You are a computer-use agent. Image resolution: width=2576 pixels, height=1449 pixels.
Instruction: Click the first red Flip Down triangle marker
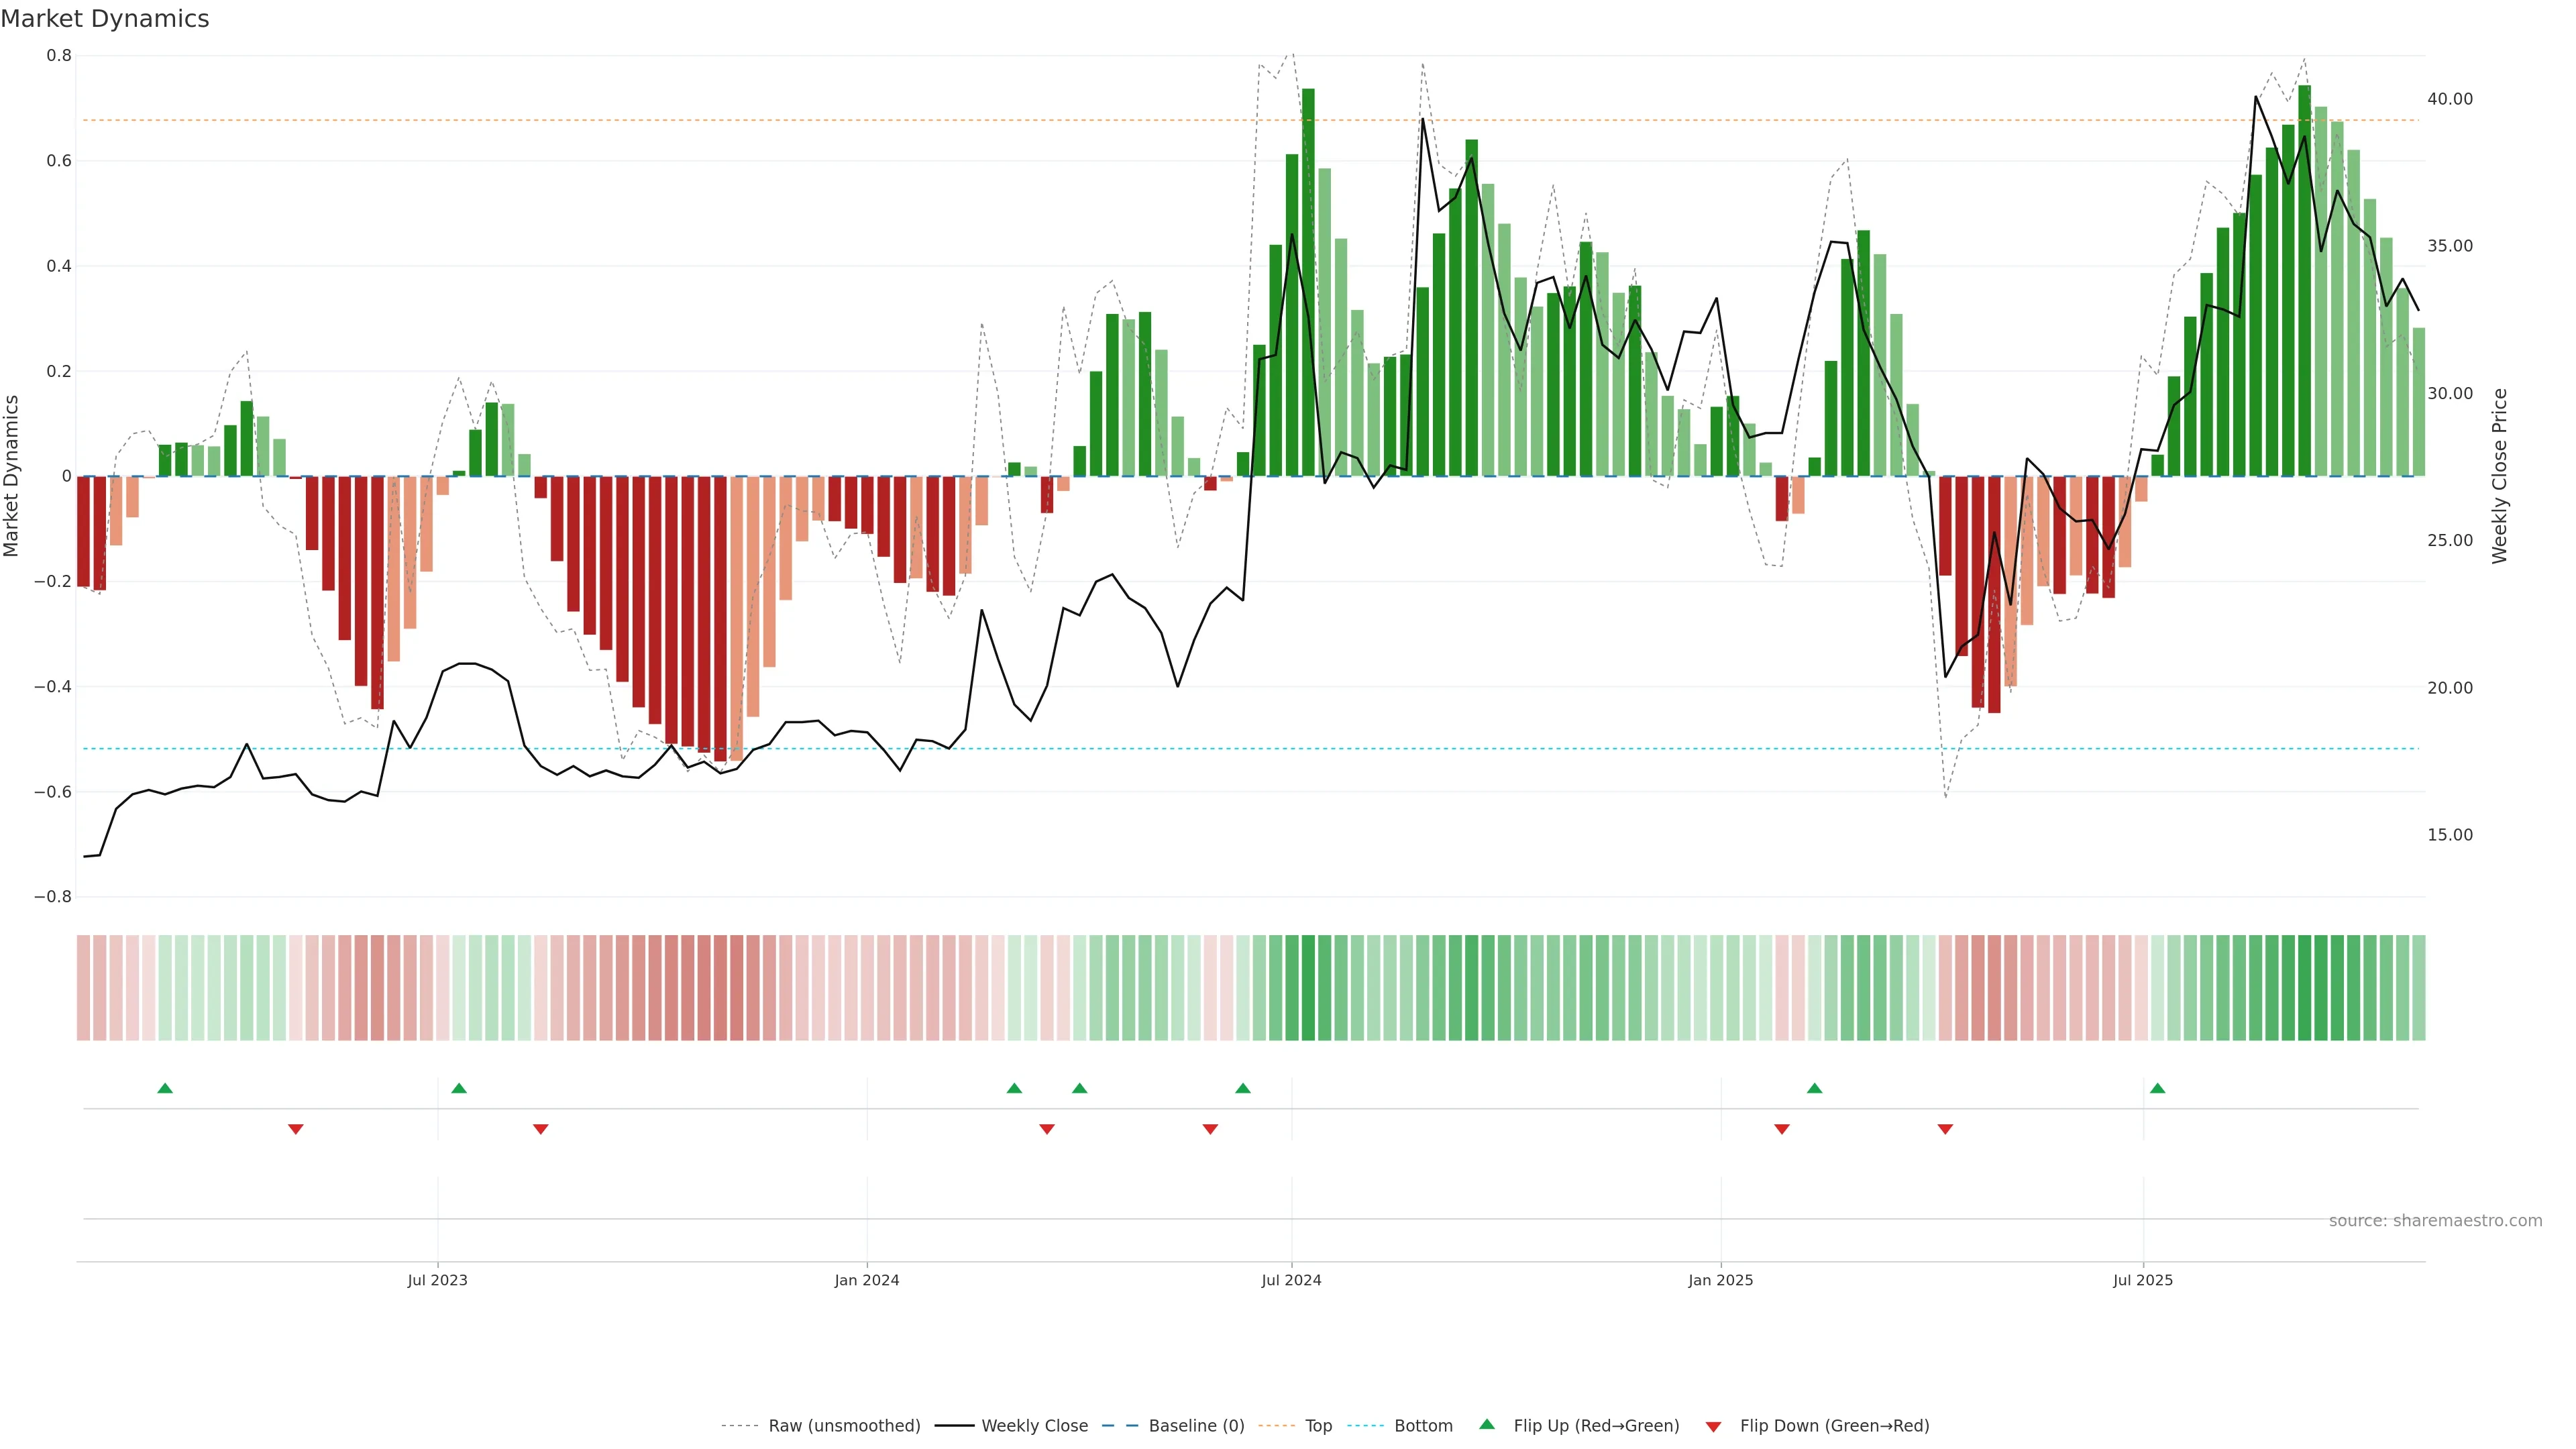pos(295,1129)
